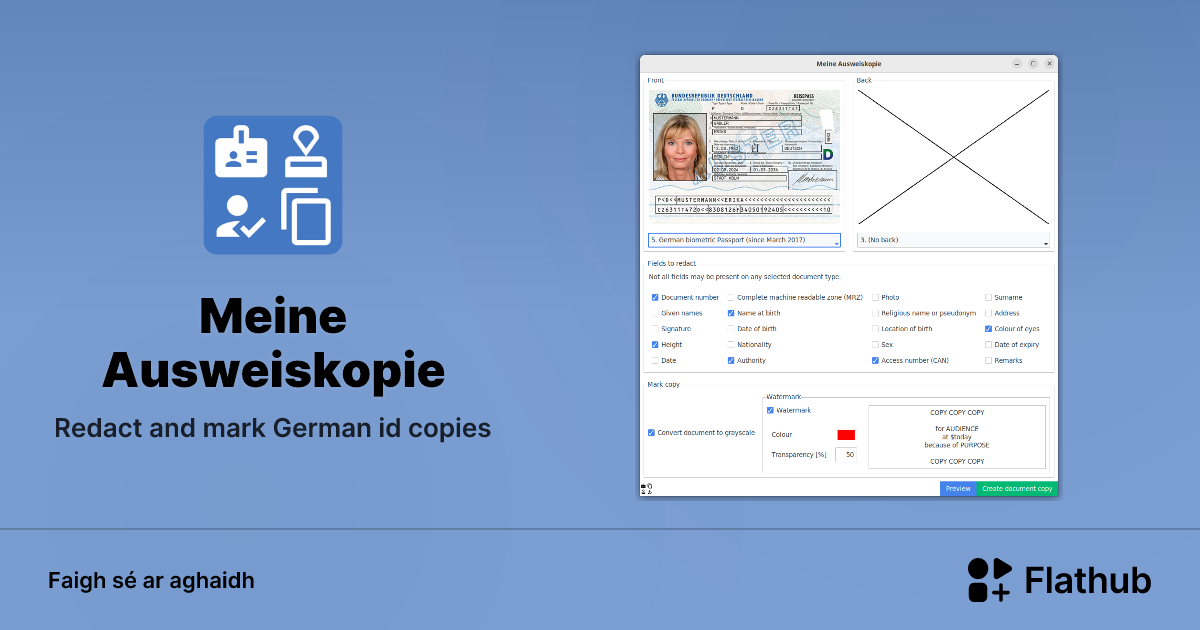Image resolution: width=1200 pixels, height=630 pixels.
Task: Click the ID badge glyph in app logo
Action: tap(241, 152)
